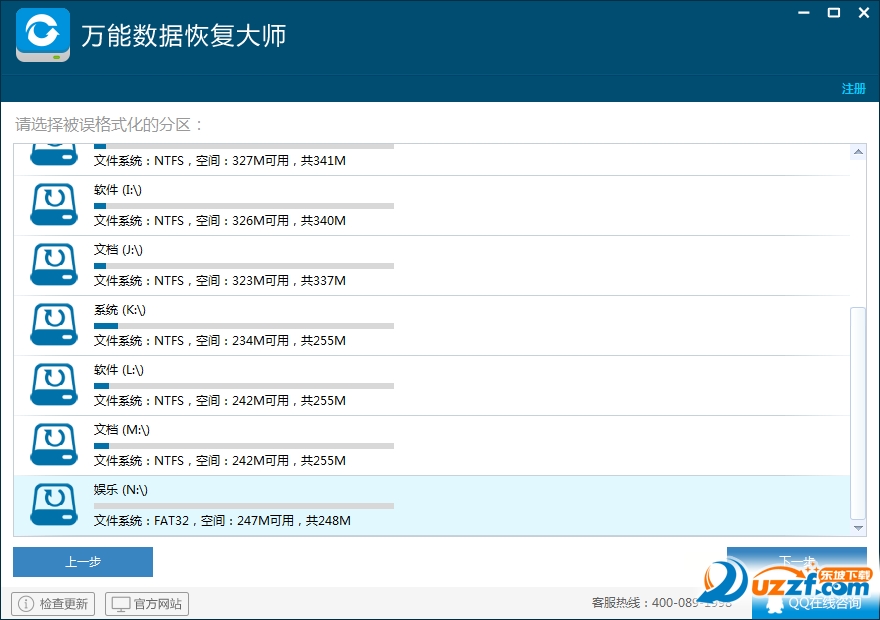Open the 注册 registration link
Viewport: 880px width, 620px height.
854,89
